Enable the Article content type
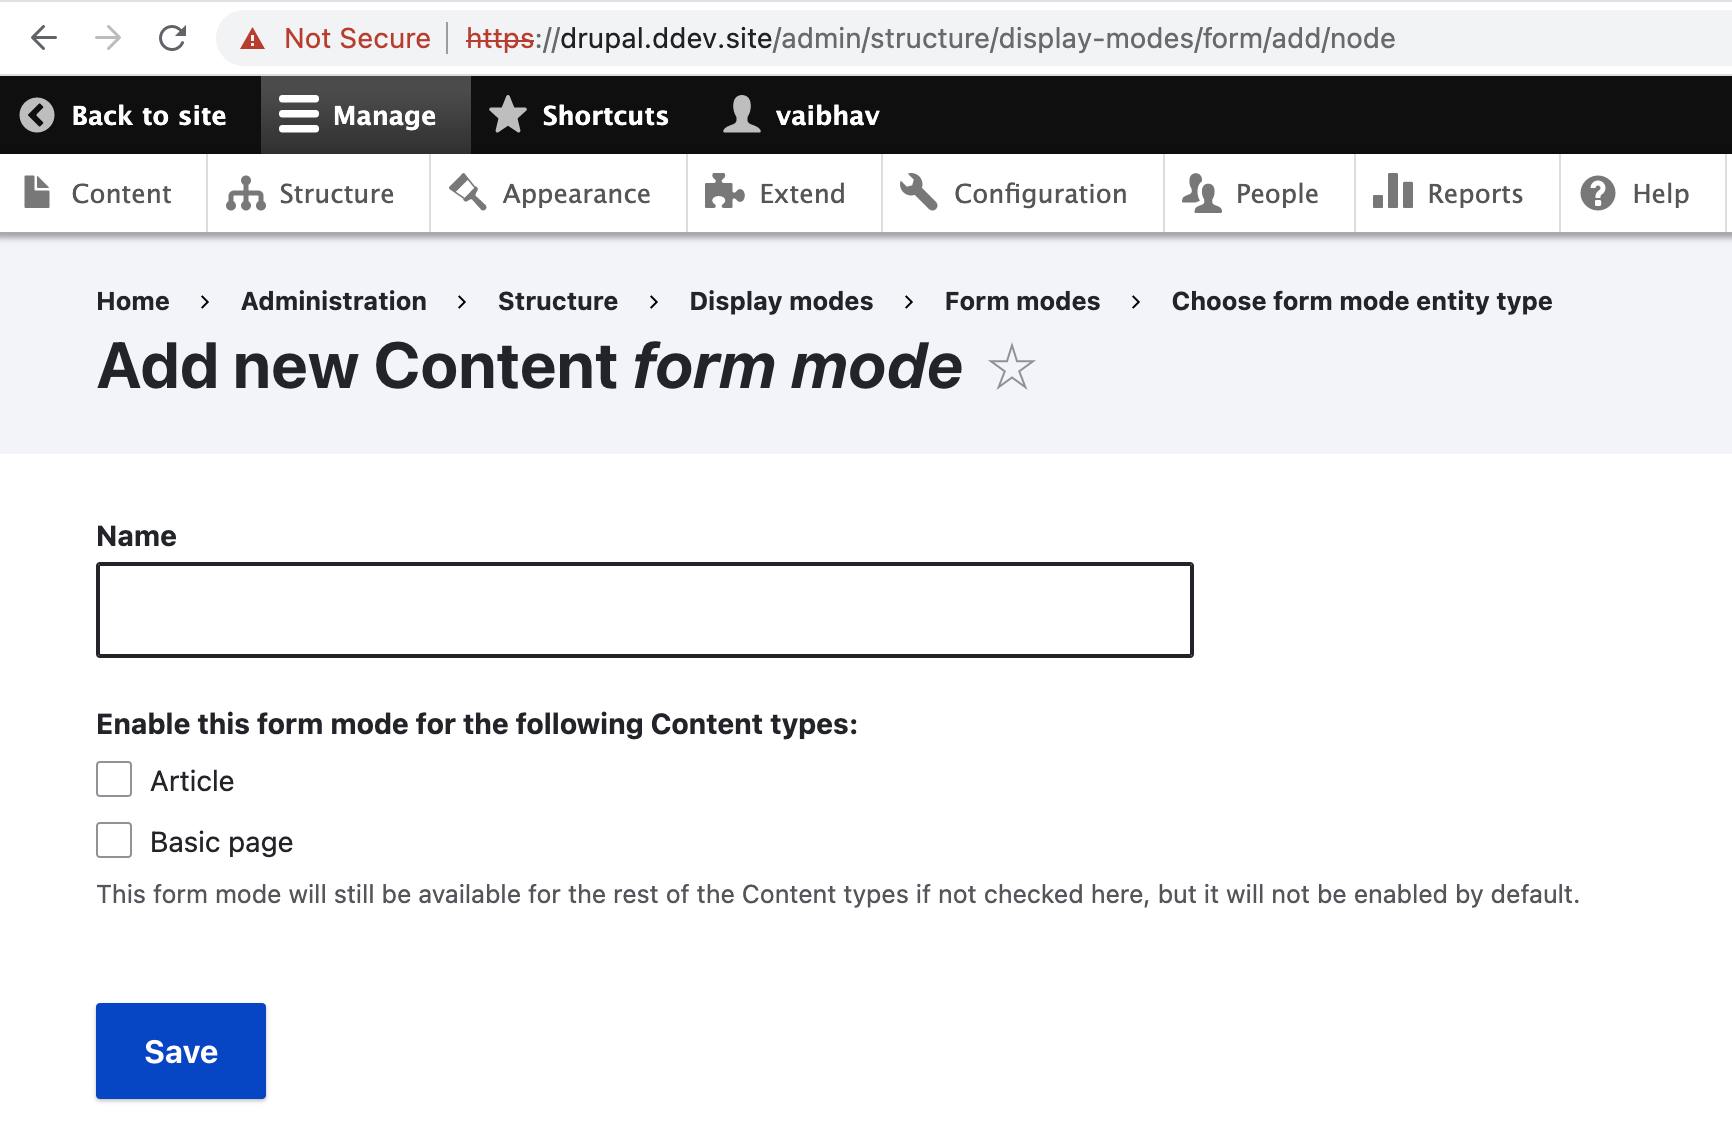This screenshot has width=1732, height=1134. [113, 779]
